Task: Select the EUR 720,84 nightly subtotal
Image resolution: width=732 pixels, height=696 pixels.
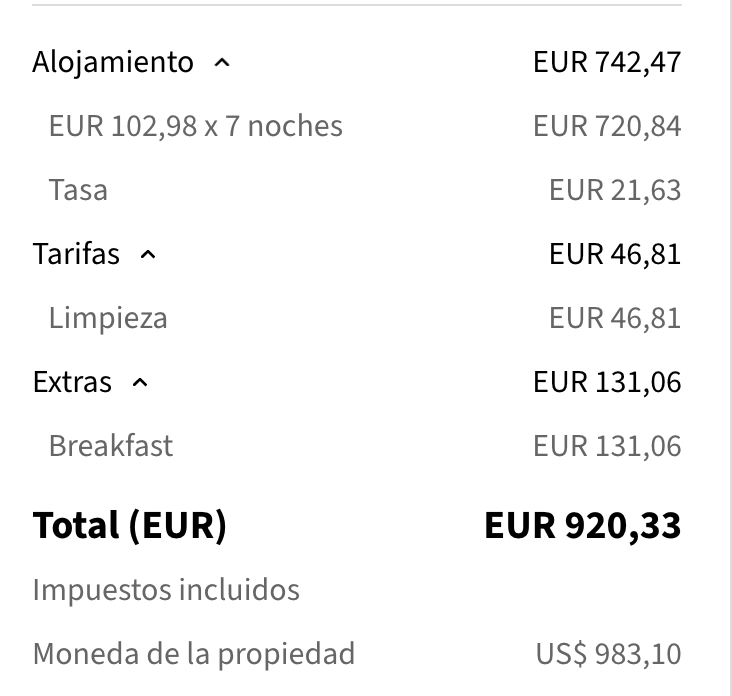Action: click(x=606, y=126)
